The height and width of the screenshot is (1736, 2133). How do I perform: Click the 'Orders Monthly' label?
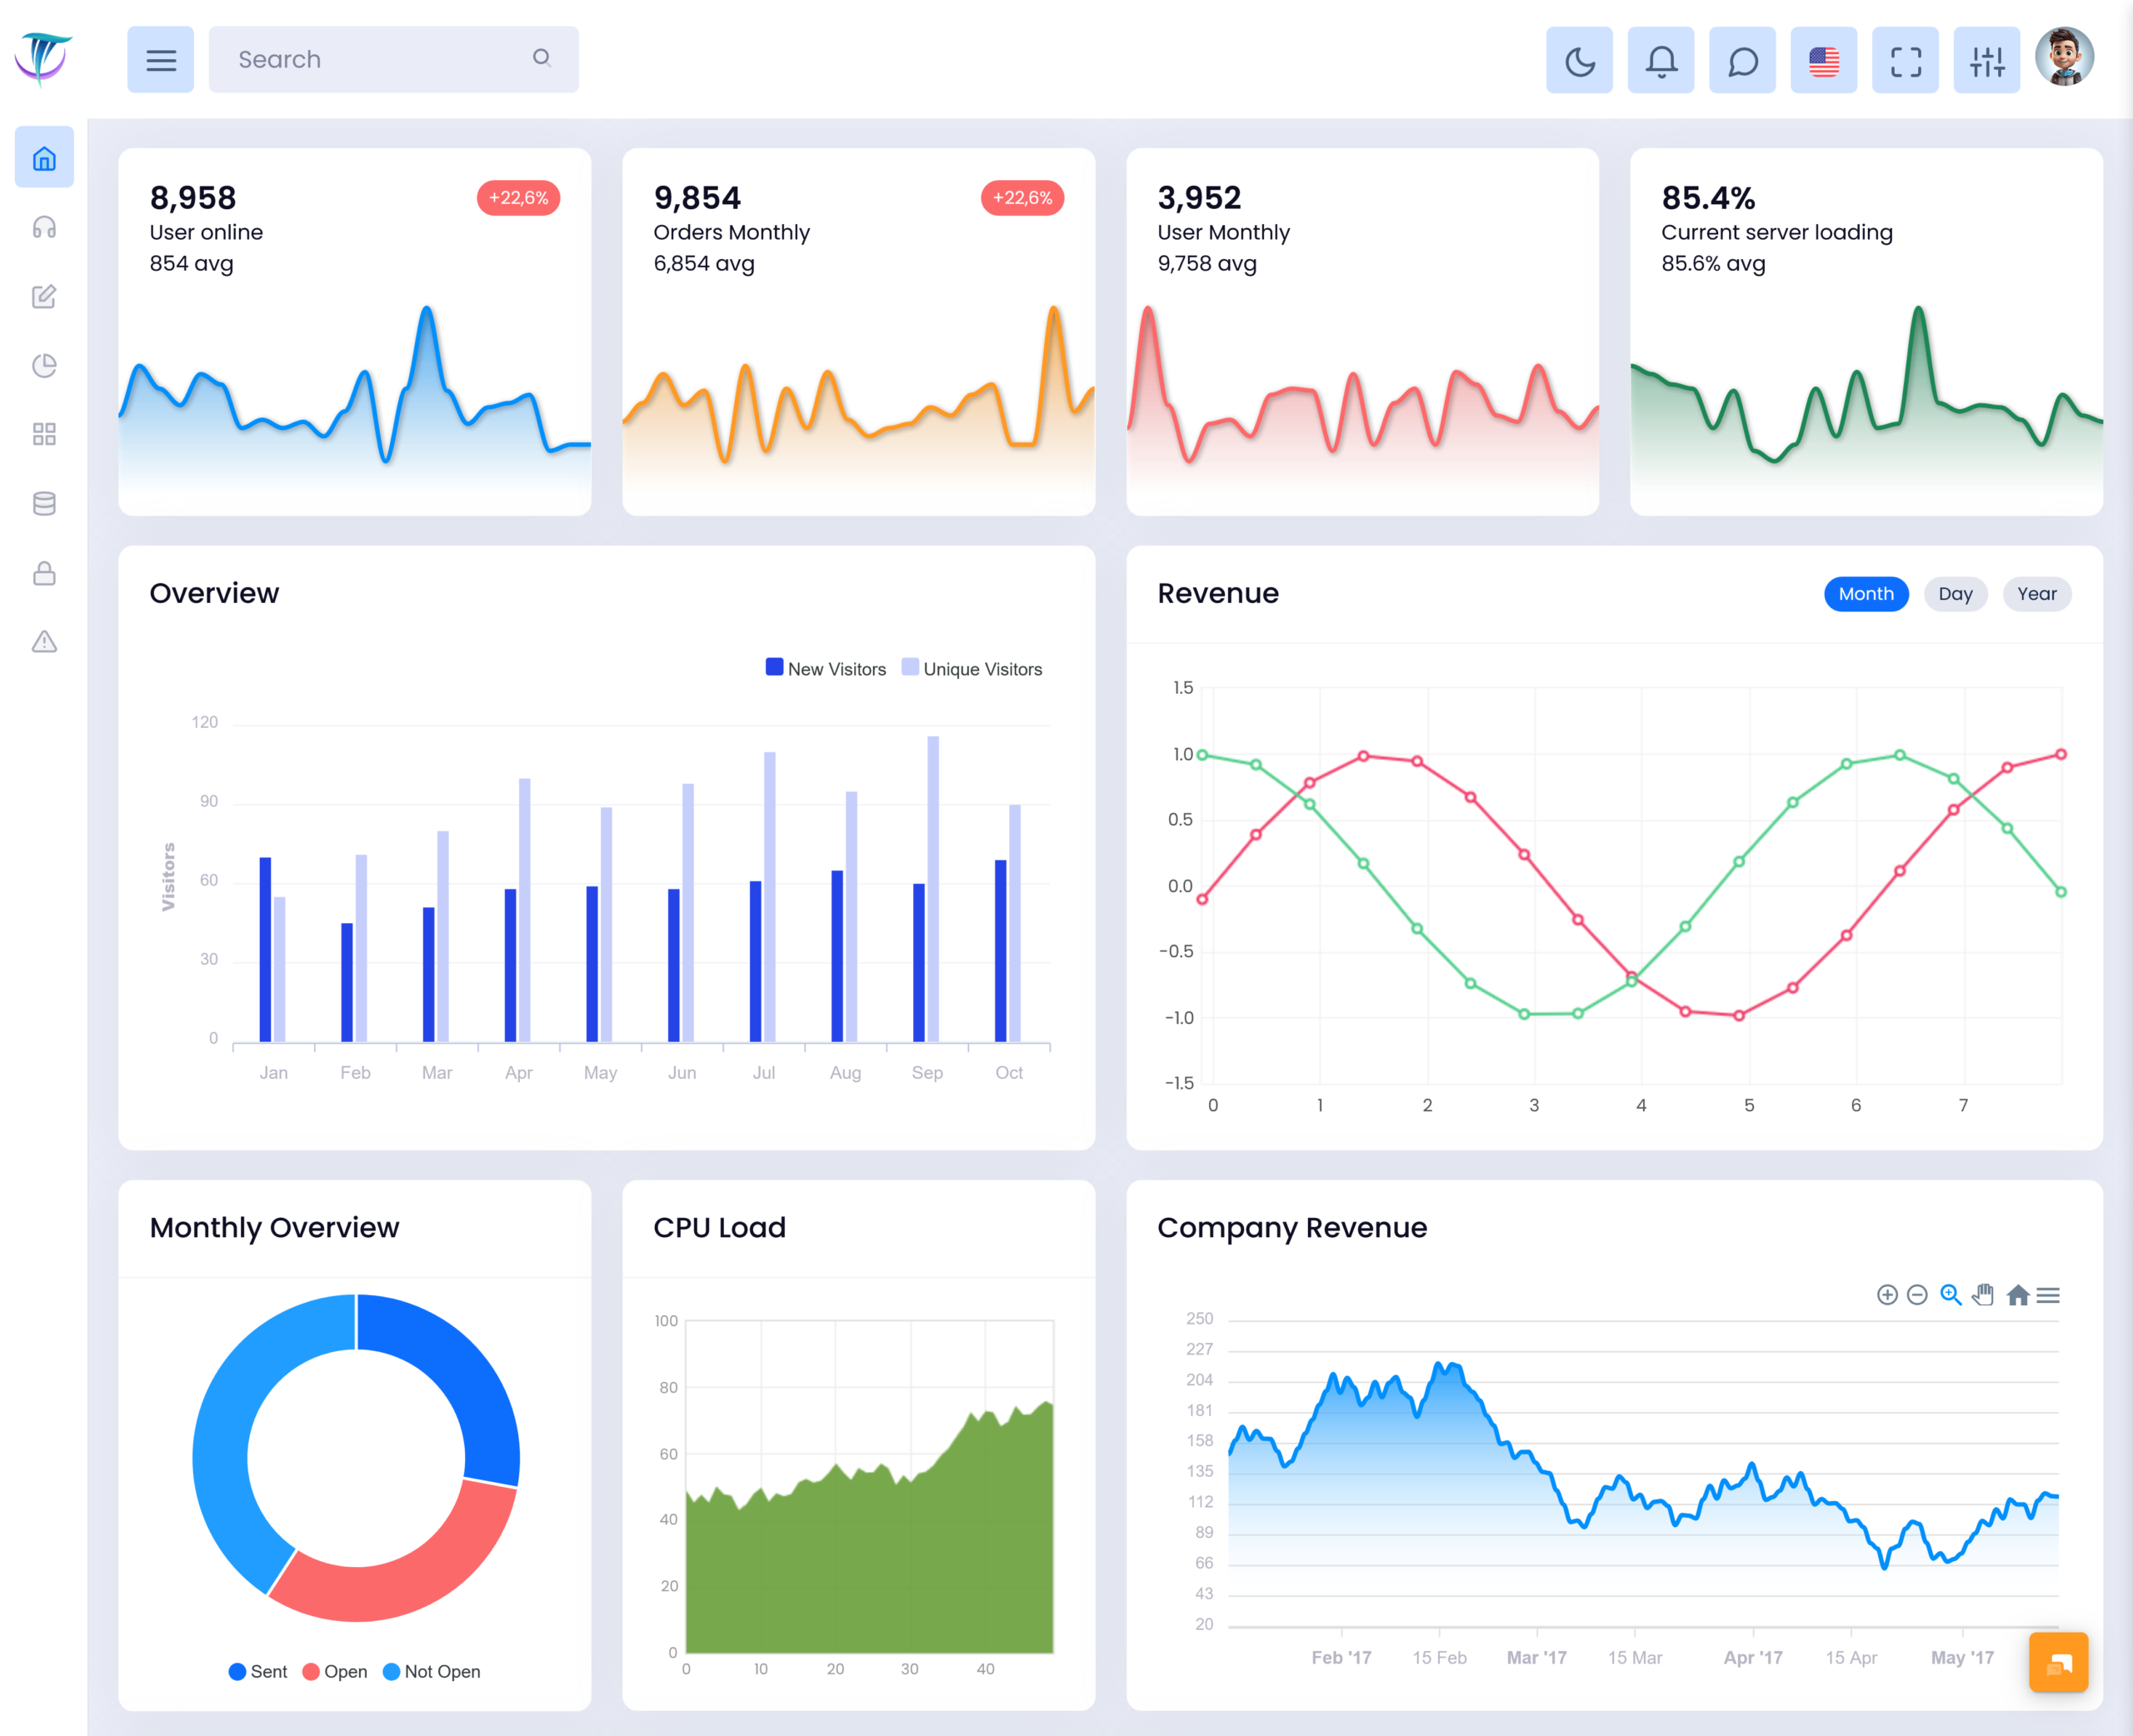[x=731, y=232]
